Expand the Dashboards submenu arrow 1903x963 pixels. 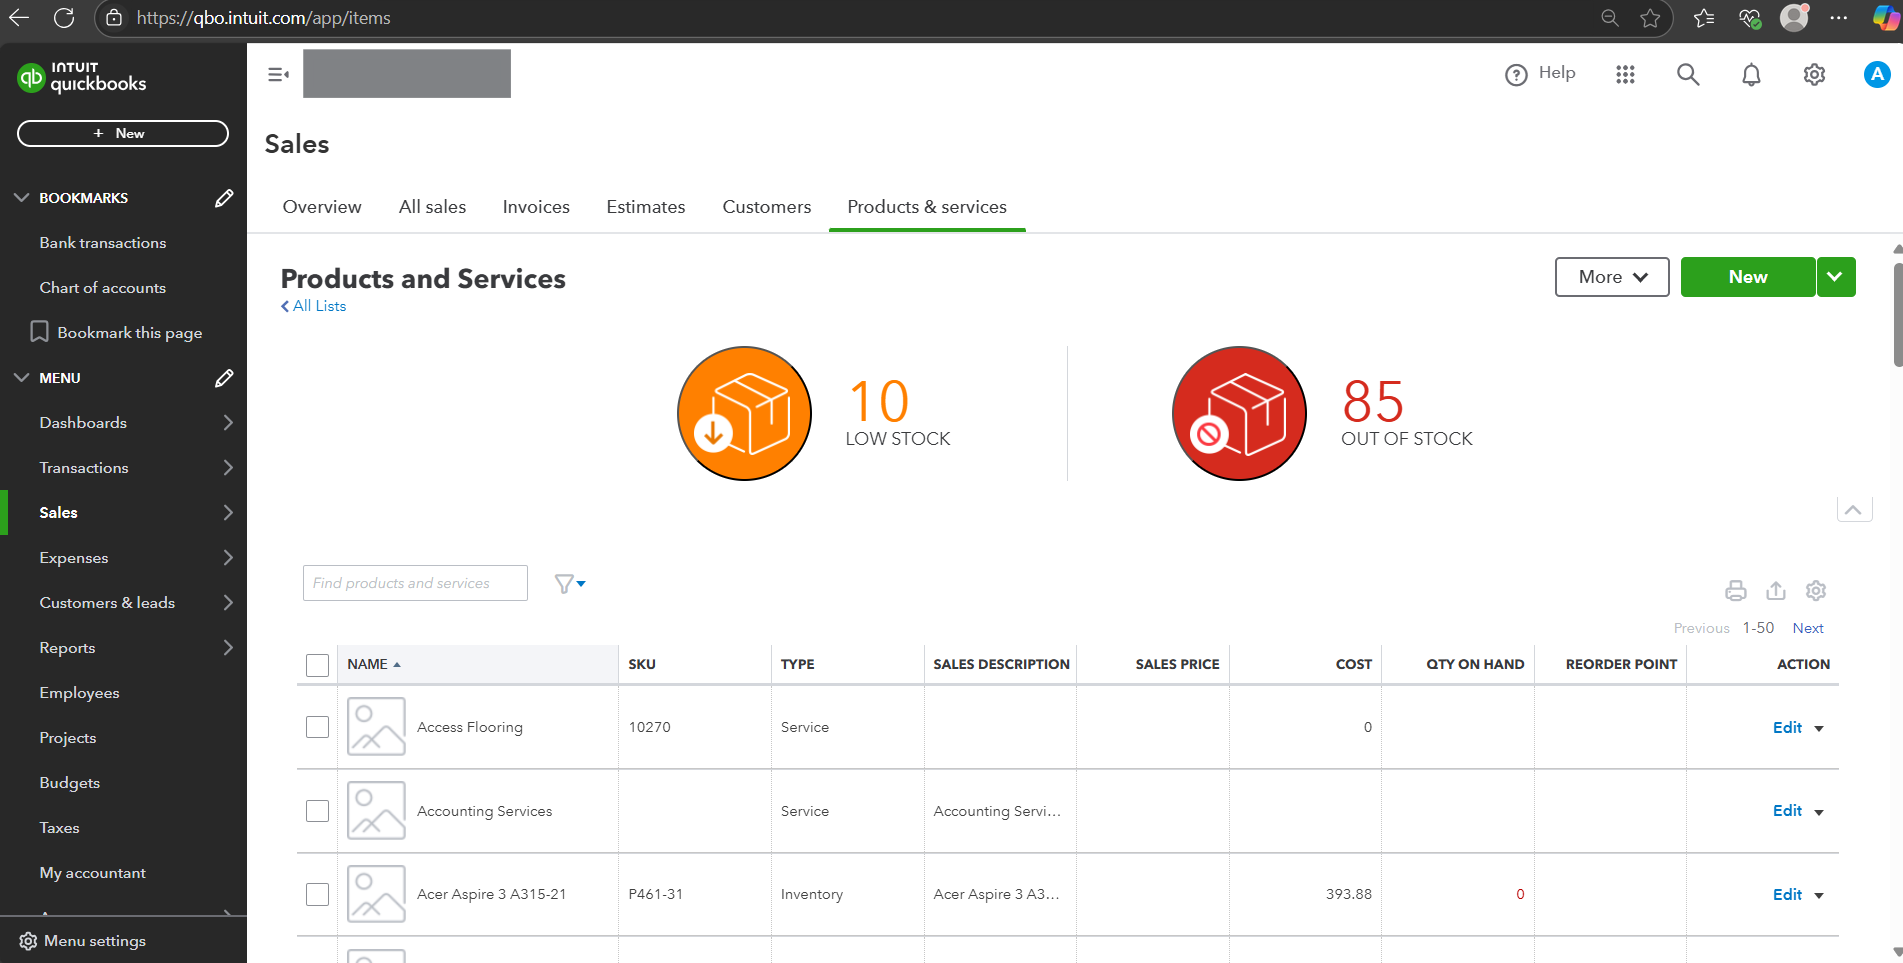(x=228, y=423)
